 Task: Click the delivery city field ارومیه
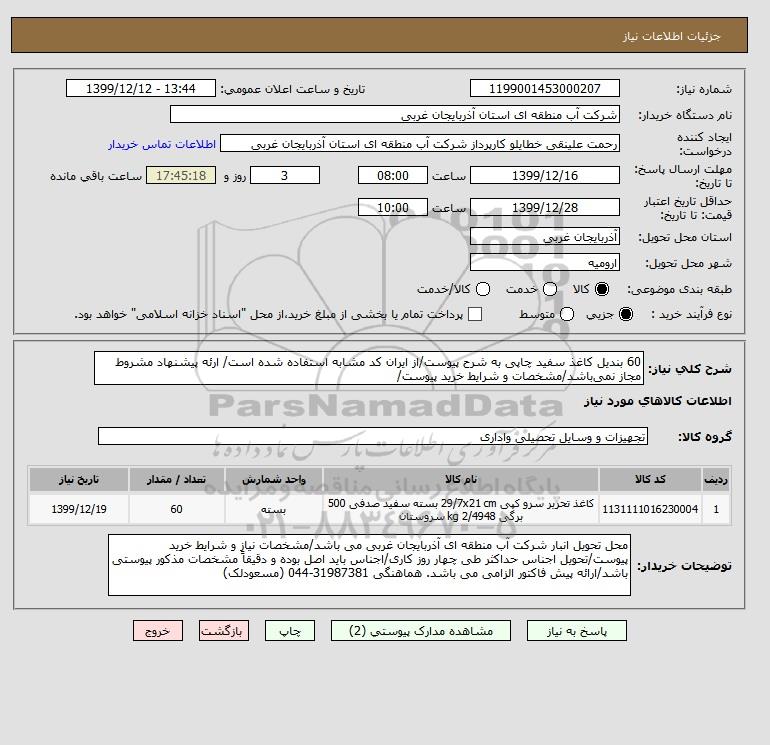pos(545,263)
